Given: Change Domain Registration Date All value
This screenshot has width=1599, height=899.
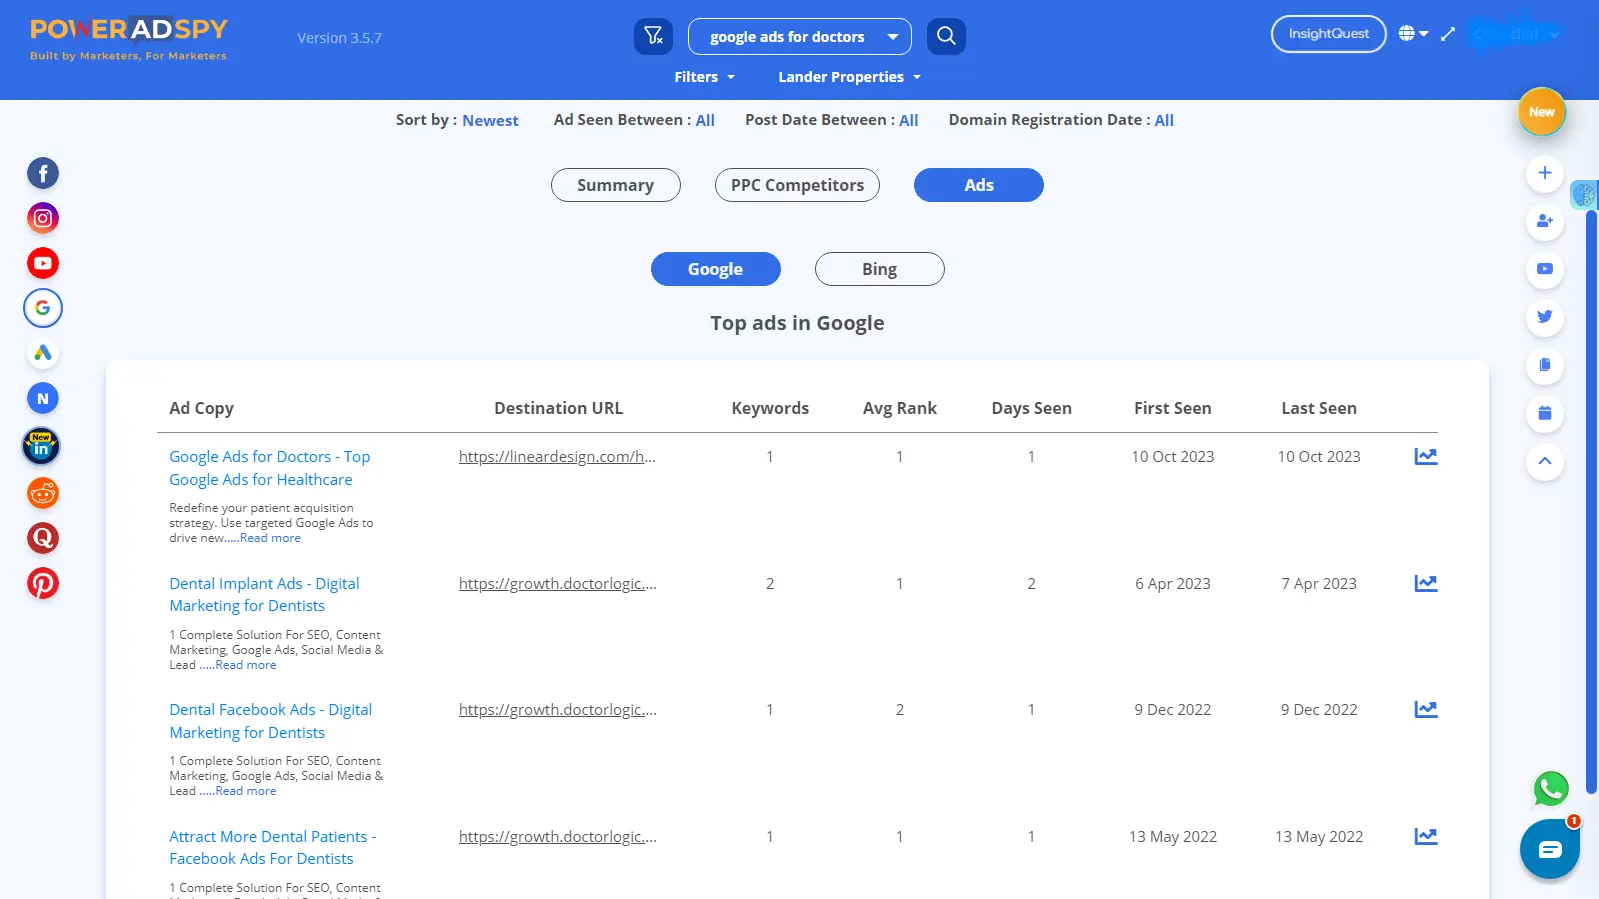Looking at the screenshot, I should coord(1164,120).
